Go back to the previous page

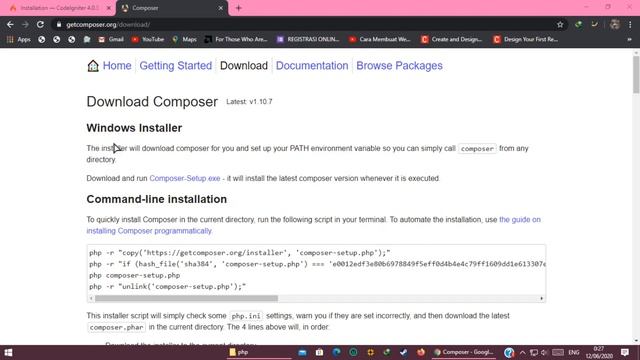coord(10,24)
